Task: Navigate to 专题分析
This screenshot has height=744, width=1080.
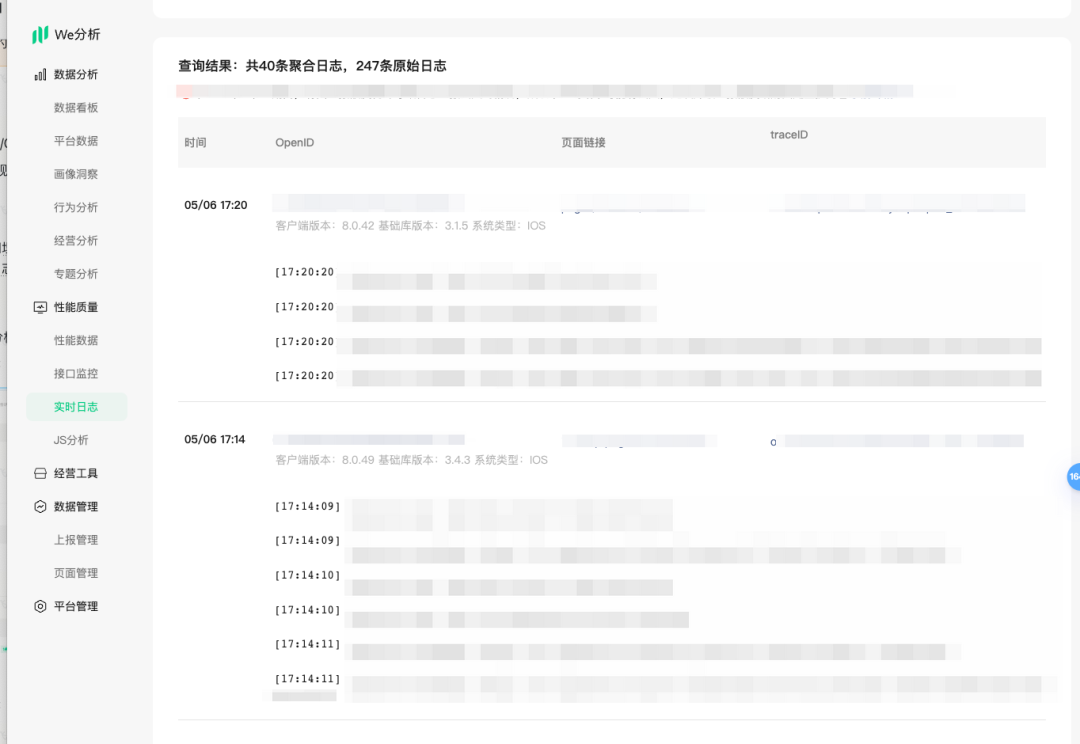Action: click(76, 273)
